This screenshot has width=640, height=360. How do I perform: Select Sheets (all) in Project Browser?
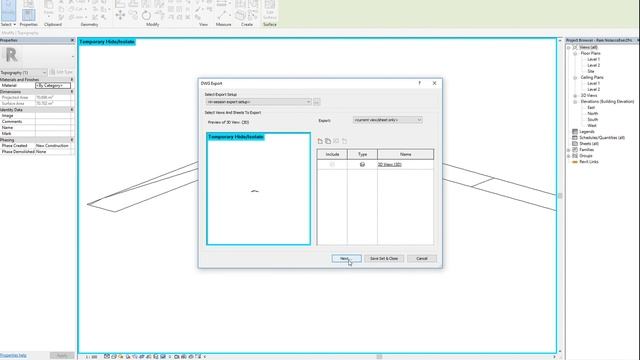(589, 144)
